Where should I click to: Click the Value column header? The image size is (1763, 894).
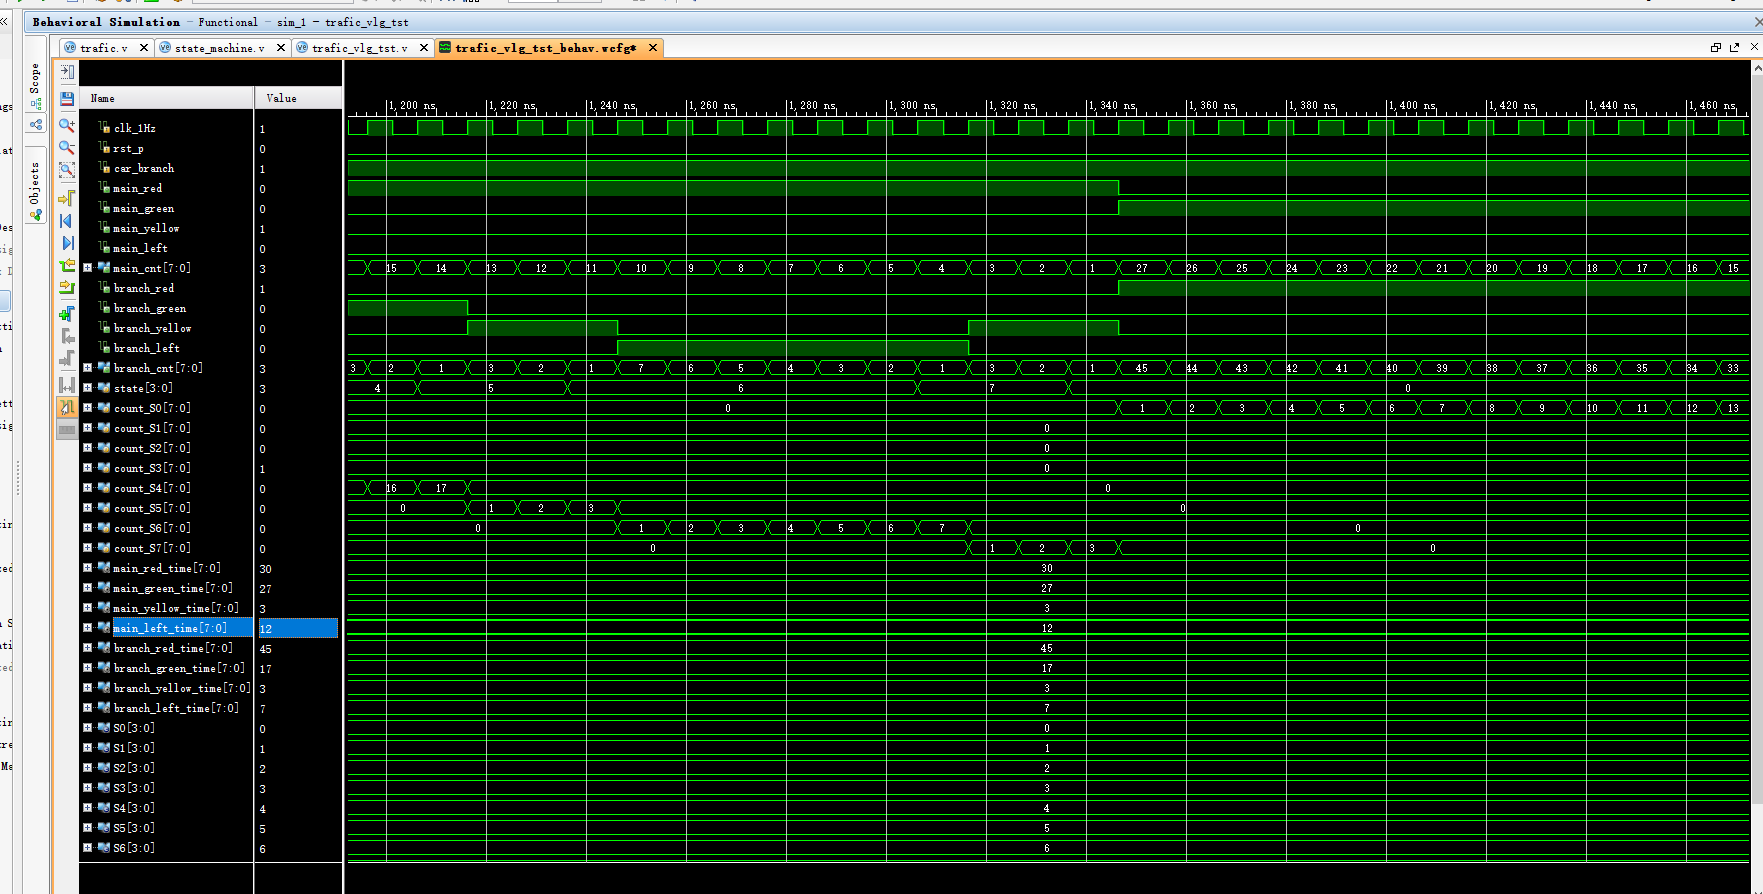click(298, 98)
